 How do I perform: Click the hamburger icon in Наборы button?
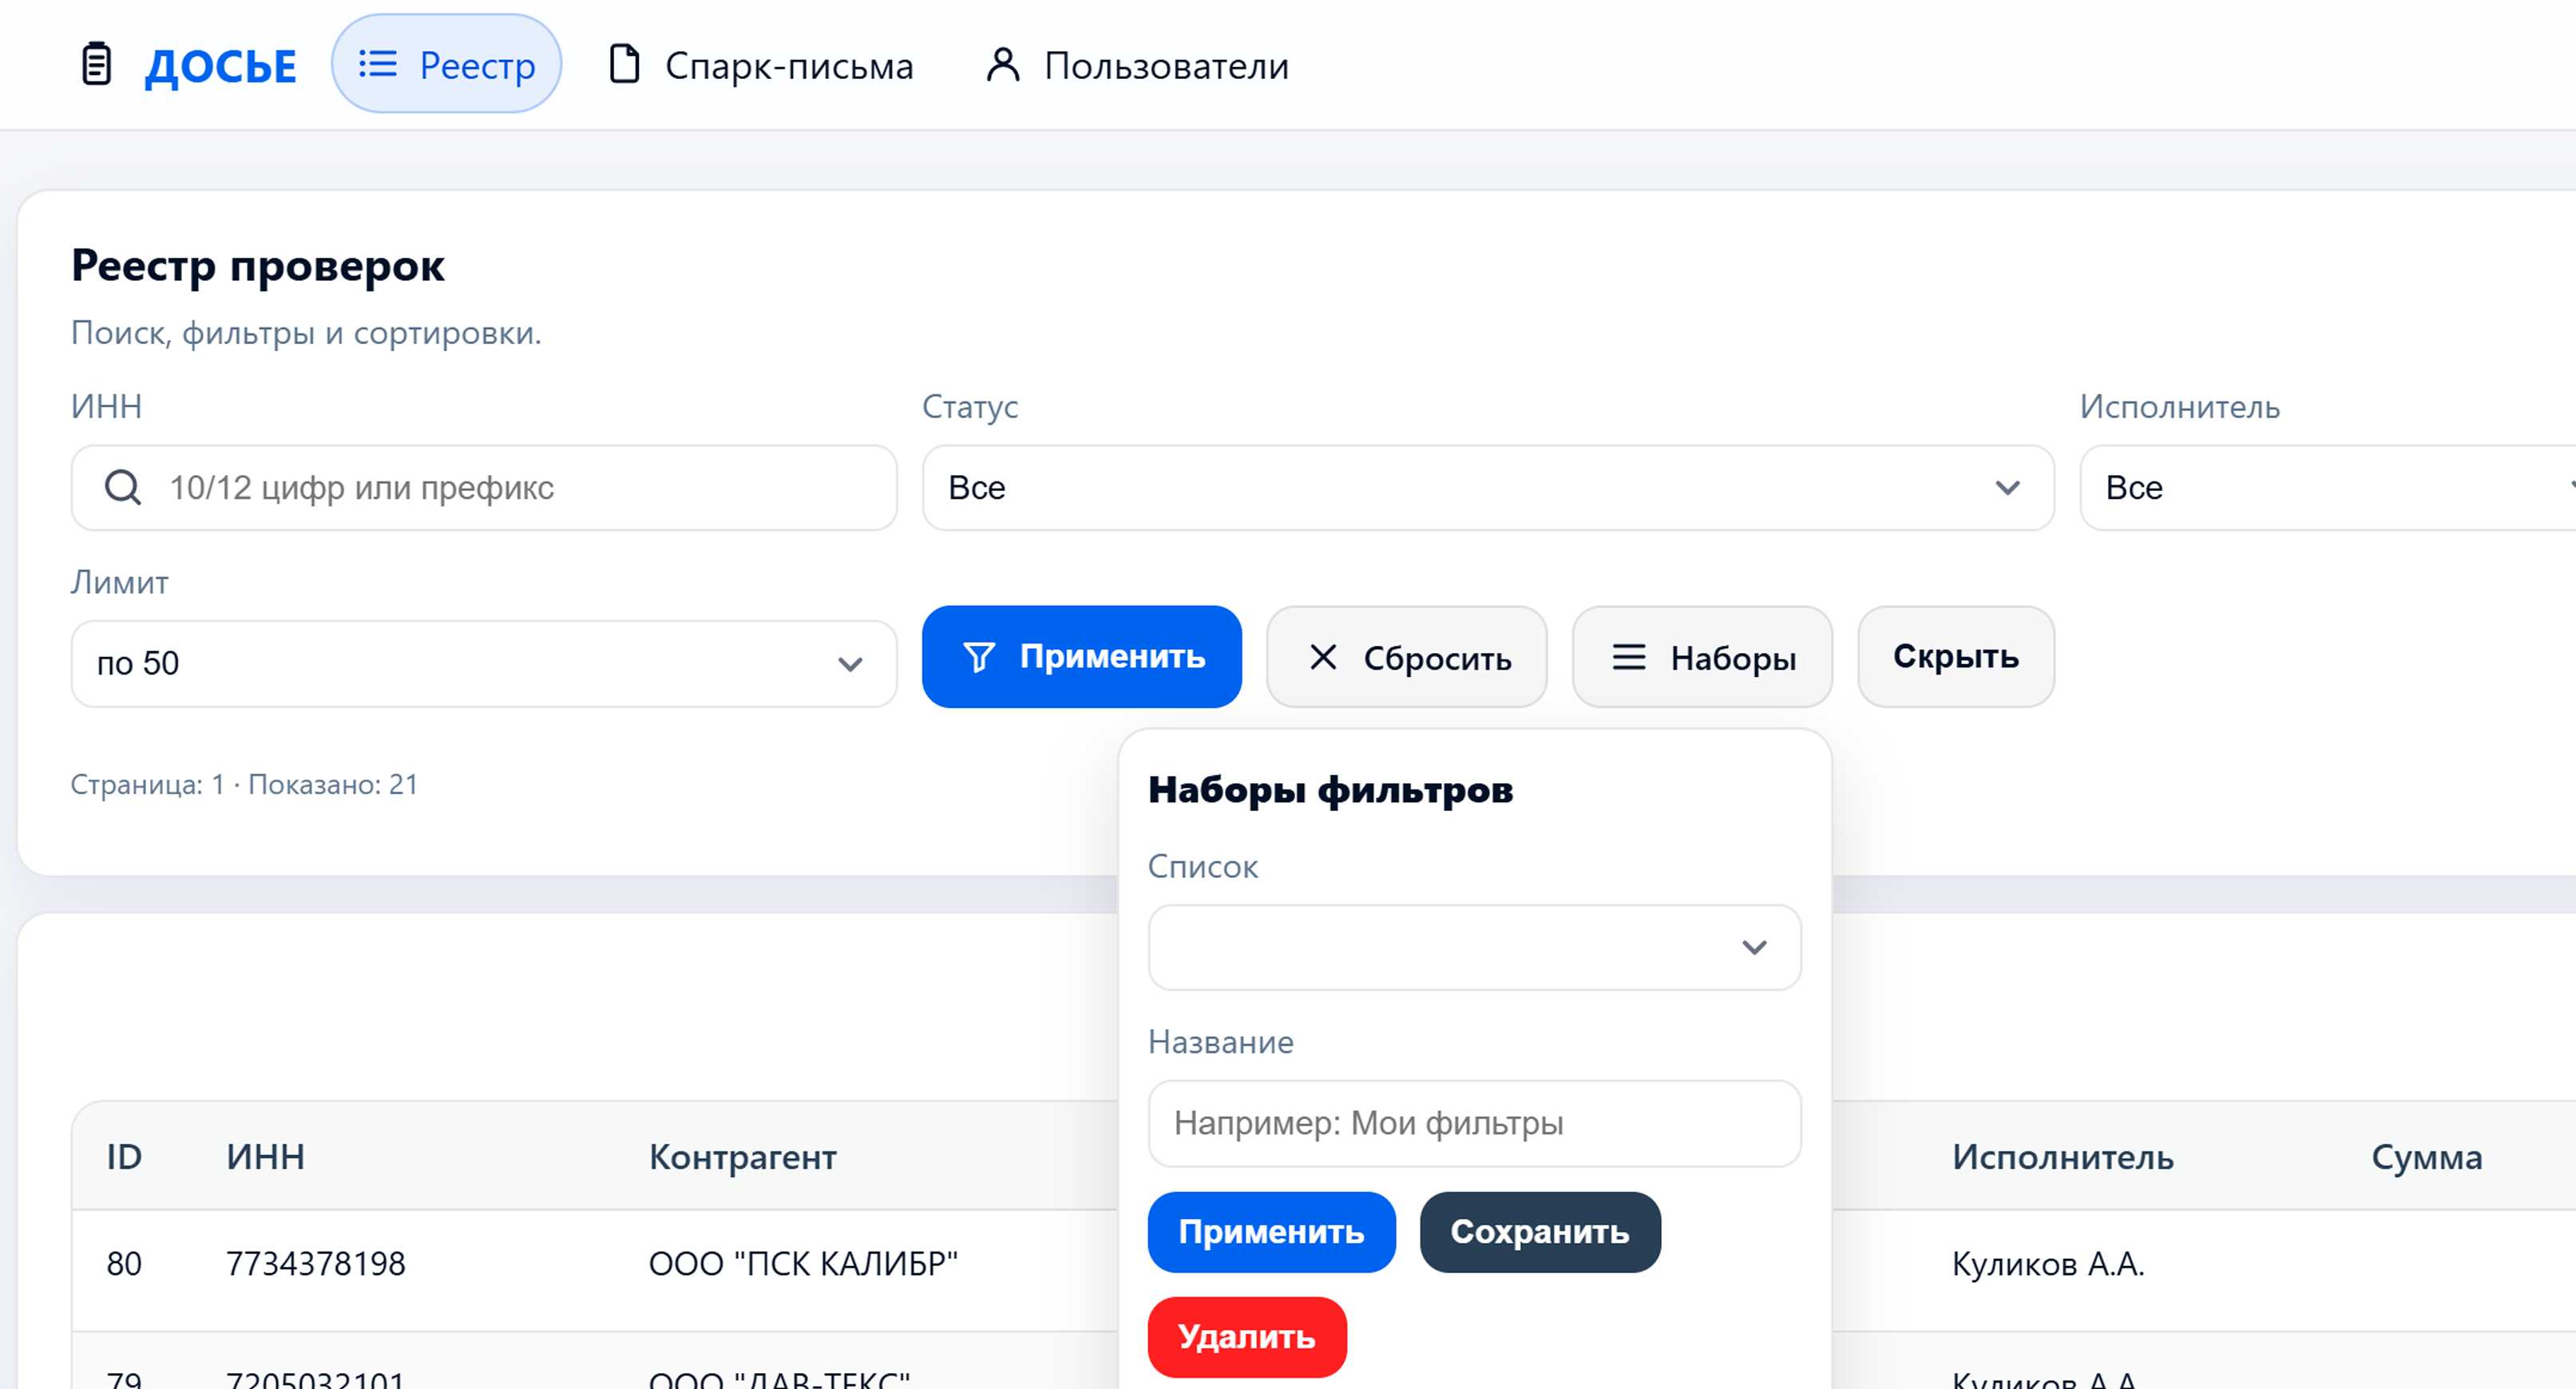coord(1629,657)
